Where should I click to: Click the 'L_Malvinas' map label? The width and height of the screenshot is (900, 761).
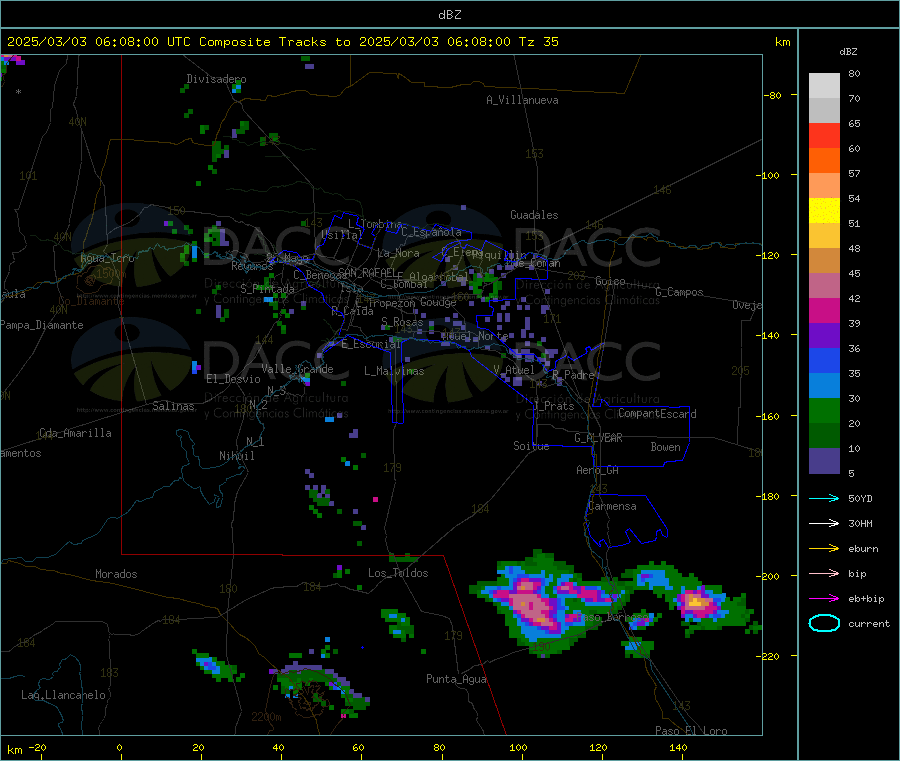pos(394,371)
